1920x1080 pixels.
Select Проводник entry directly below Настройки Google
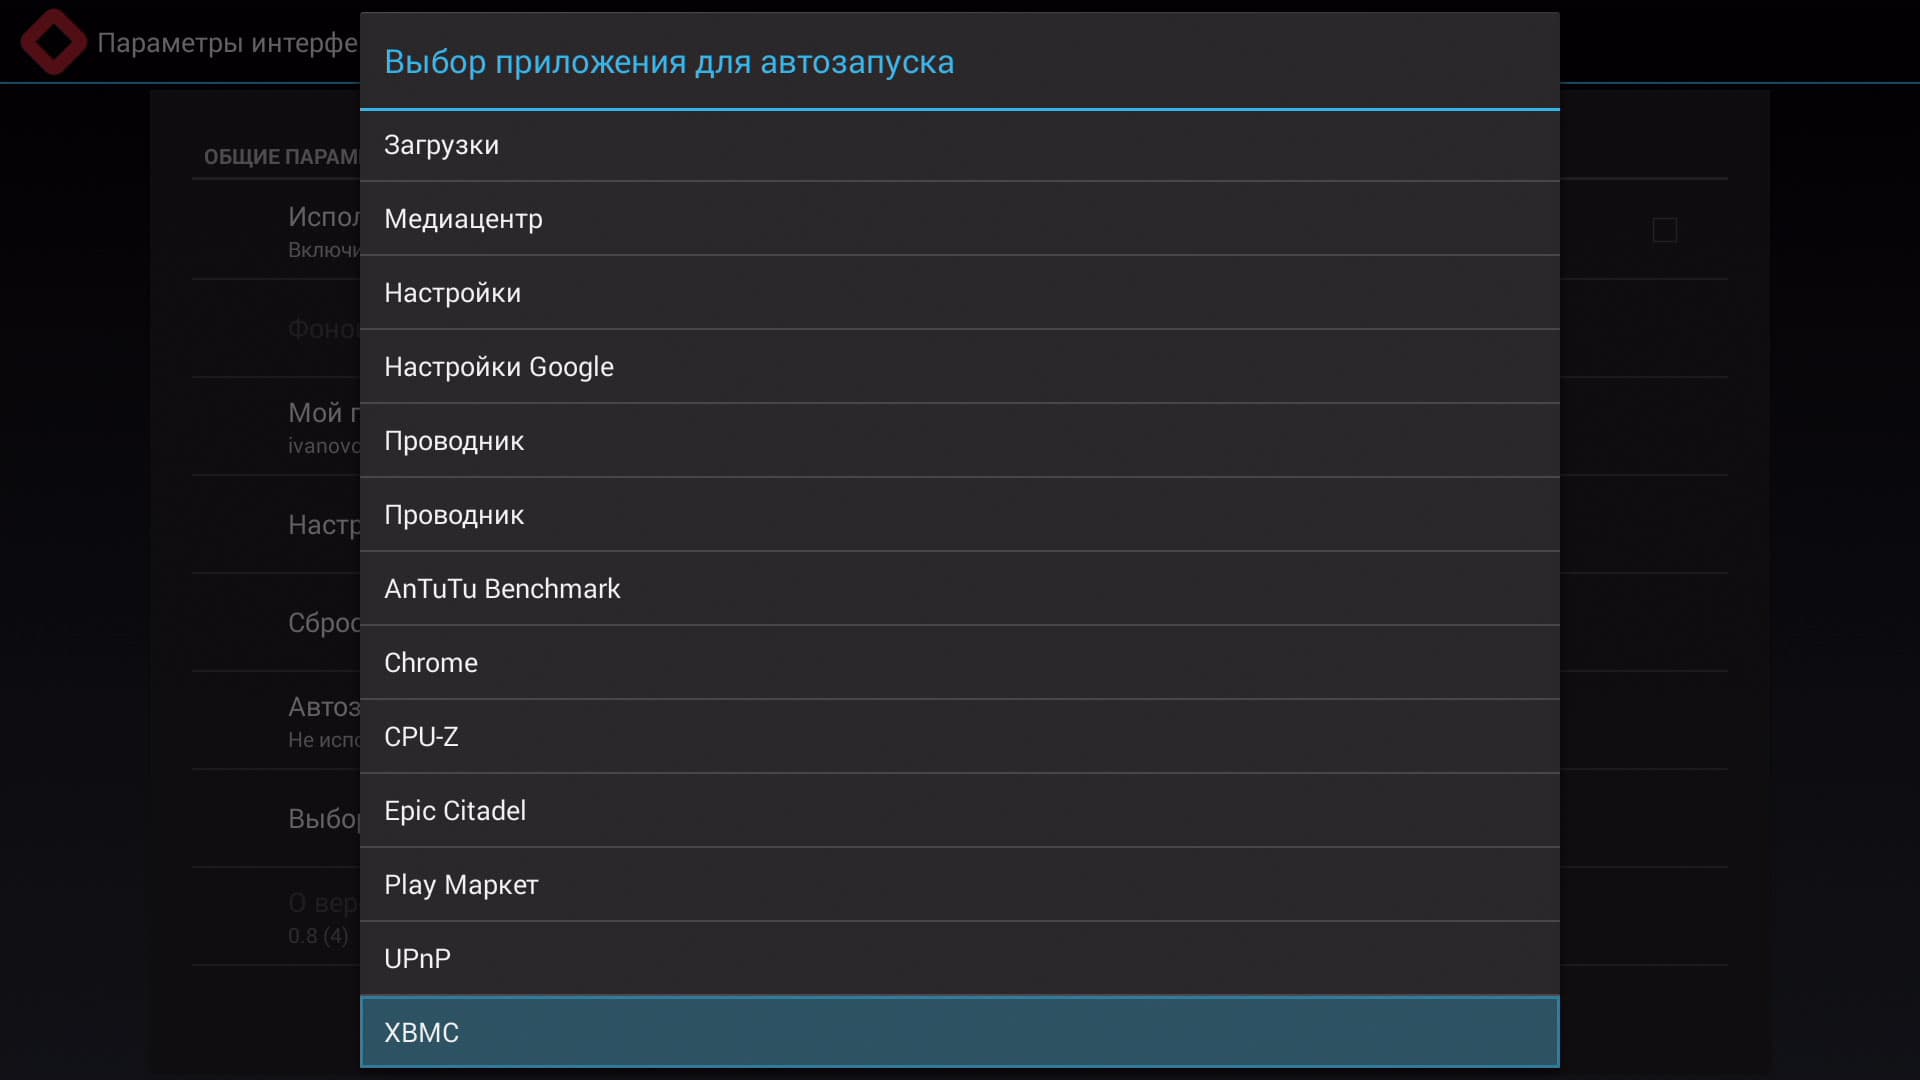click(958, 441)
